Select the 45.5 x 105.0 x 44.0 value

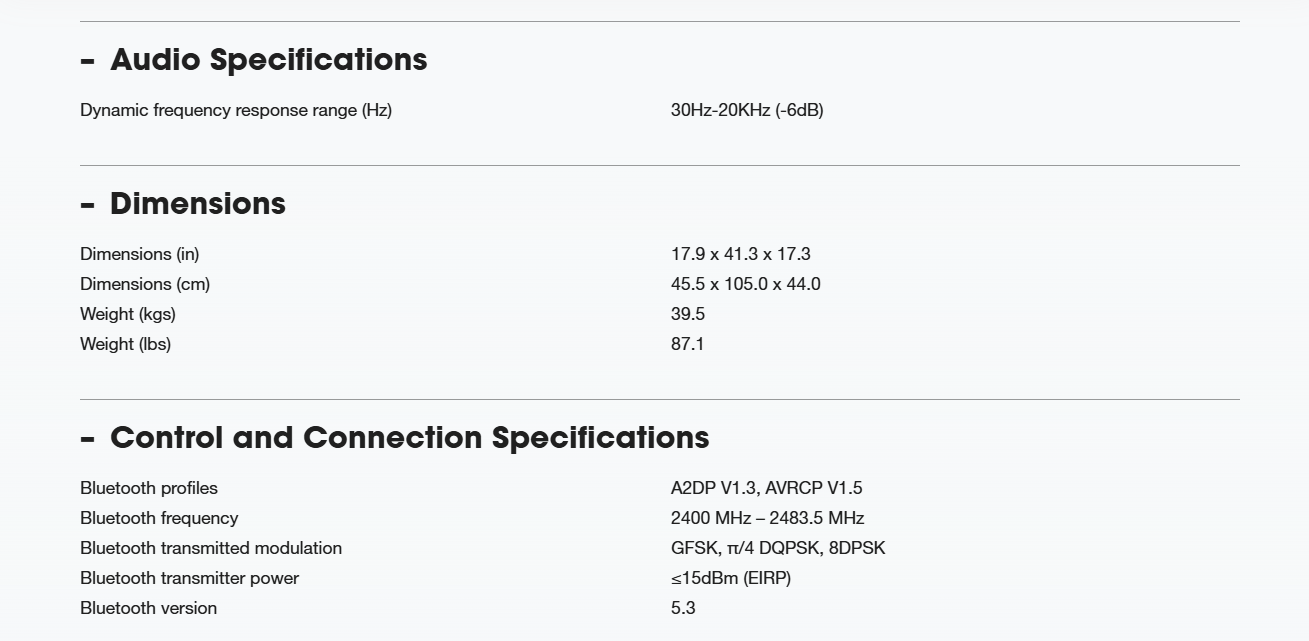coord(745,284)
